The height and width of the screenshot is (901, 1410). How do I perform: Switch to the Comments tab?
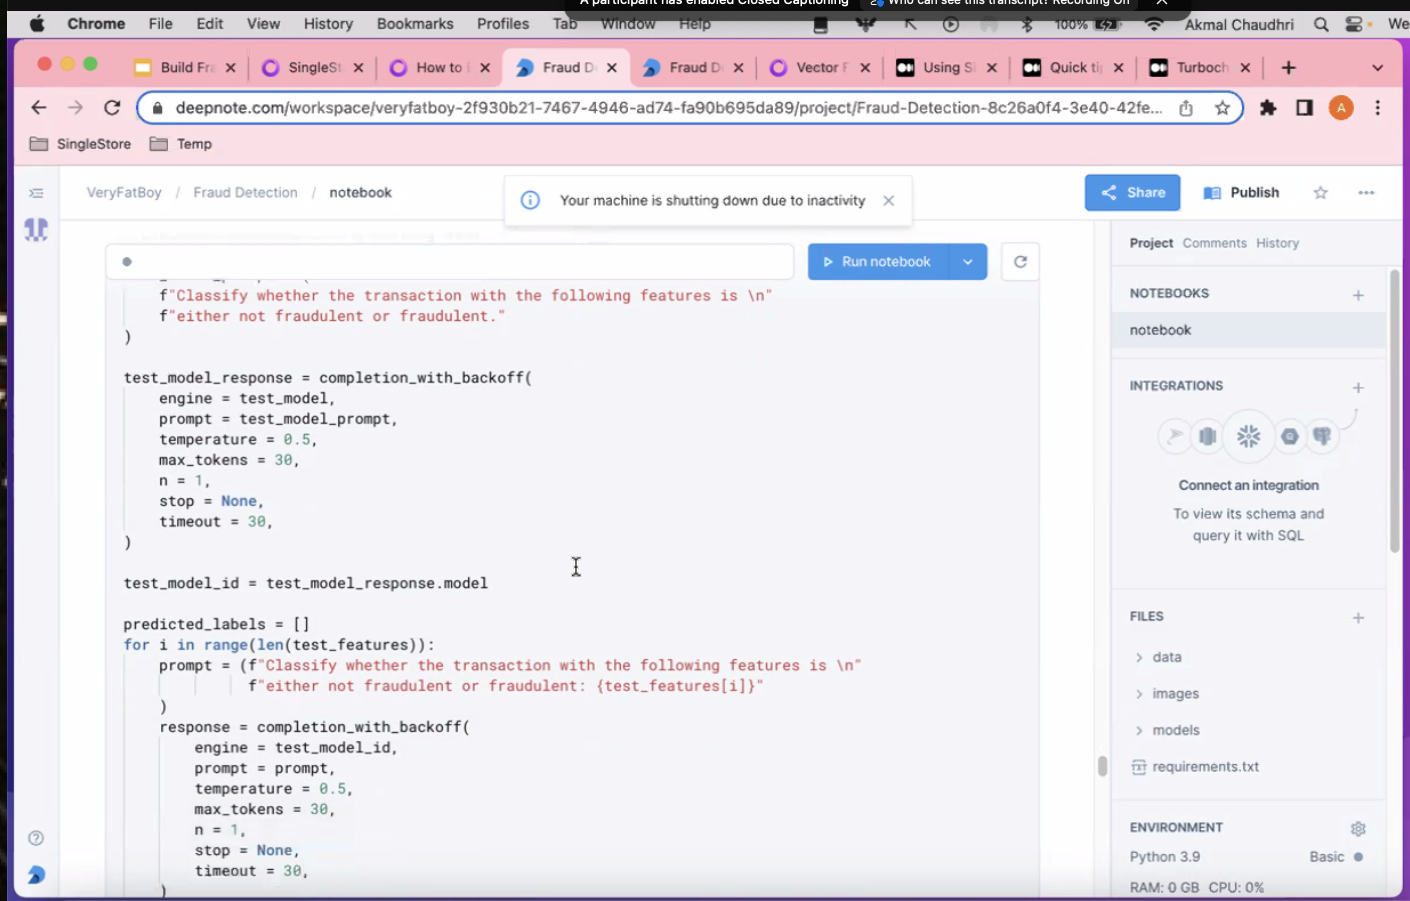click(1214, 243)
